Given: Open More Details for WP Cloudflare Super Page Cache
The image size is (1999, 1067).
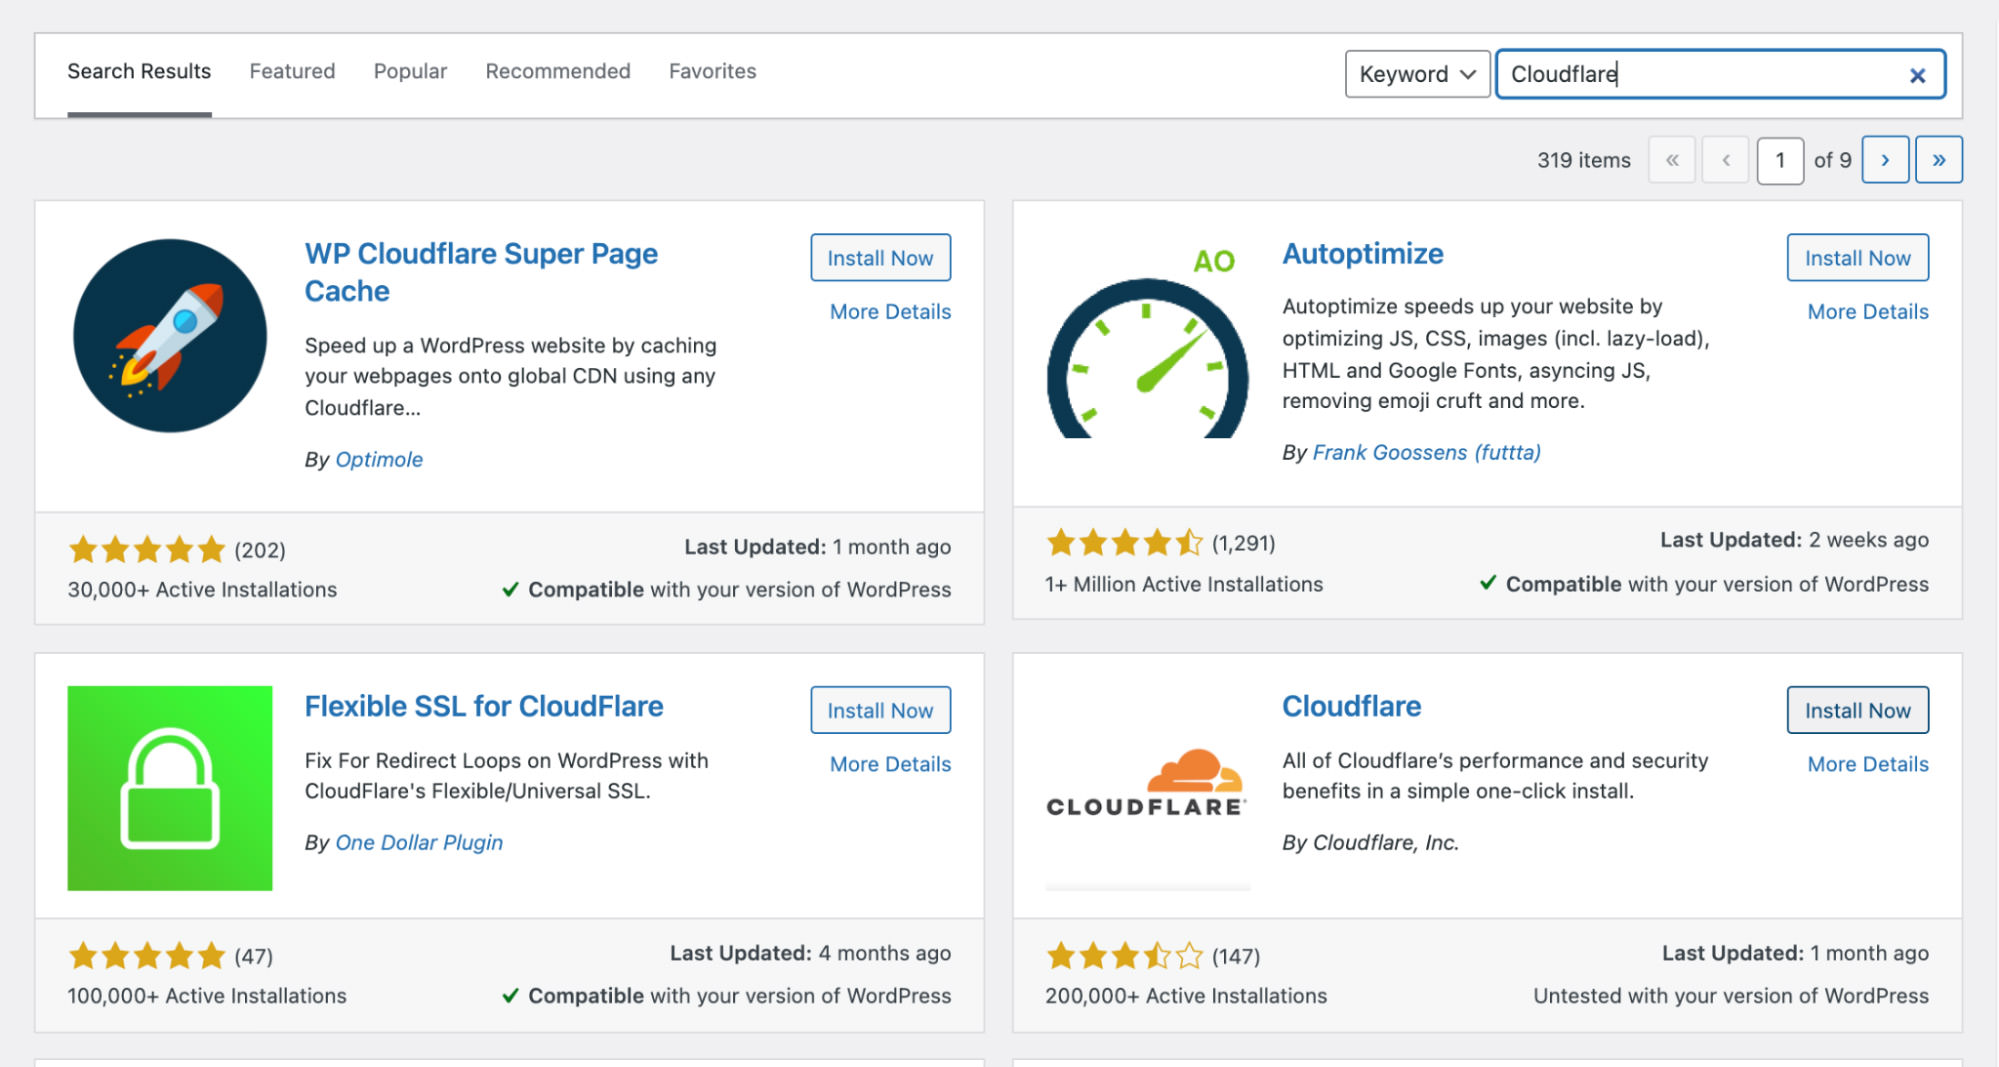Looking at the screenshot, I should [890, 312].
